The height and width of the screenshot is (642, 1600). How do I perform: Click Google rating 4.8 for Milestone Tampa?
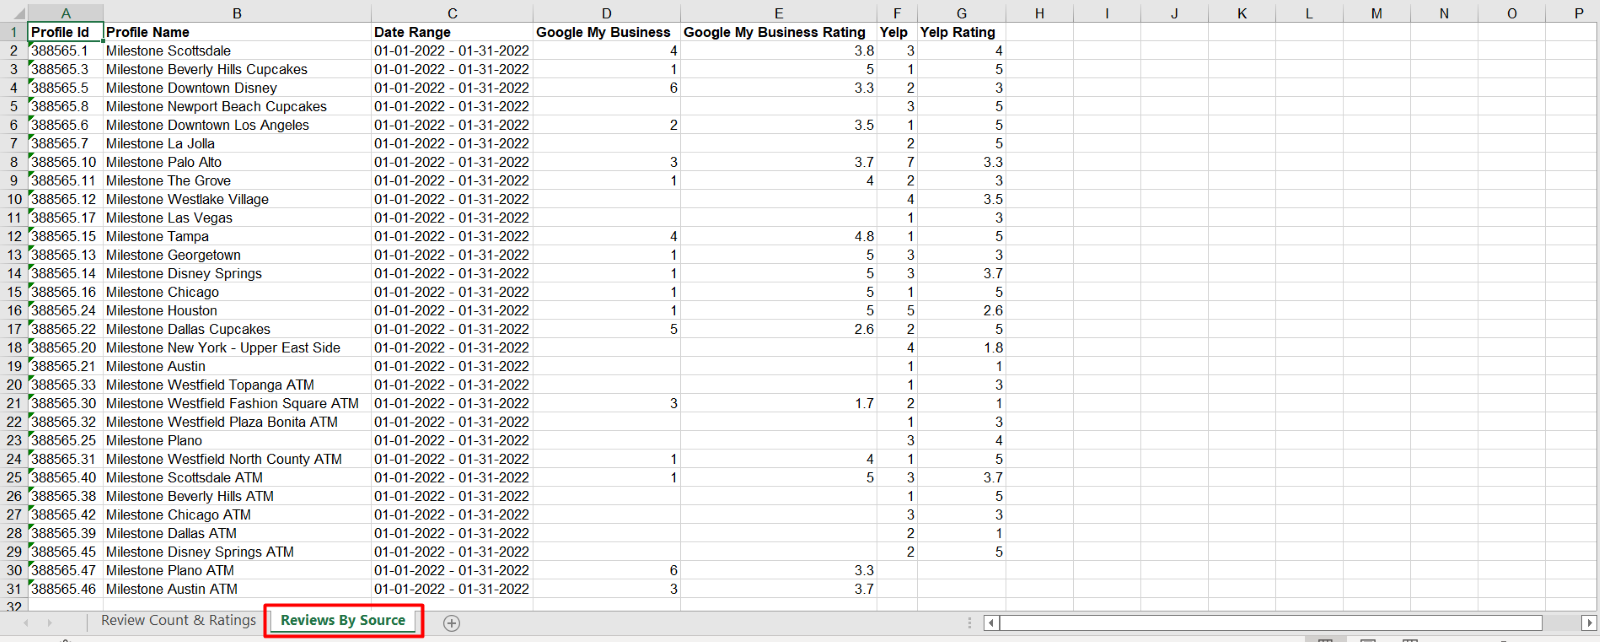[779, 236]
